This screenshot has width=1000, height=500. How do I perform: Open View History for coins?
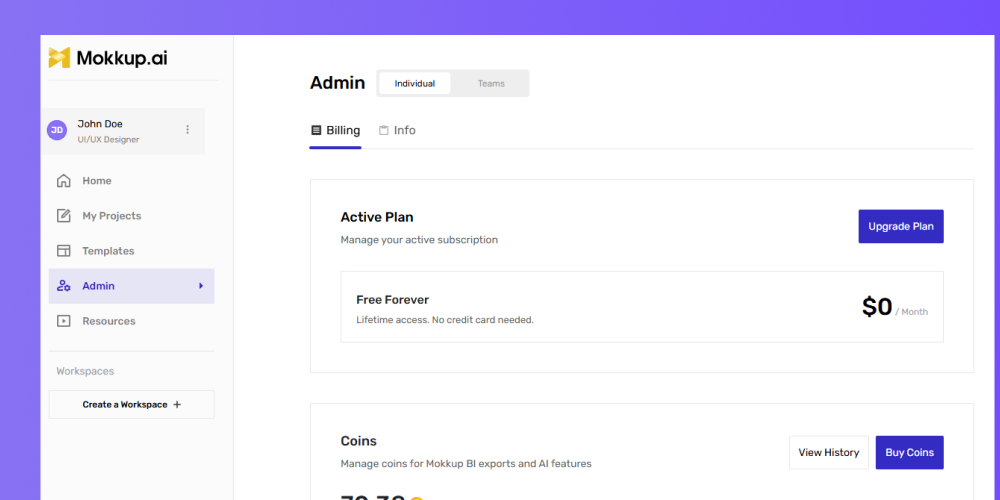pos(828,453)
